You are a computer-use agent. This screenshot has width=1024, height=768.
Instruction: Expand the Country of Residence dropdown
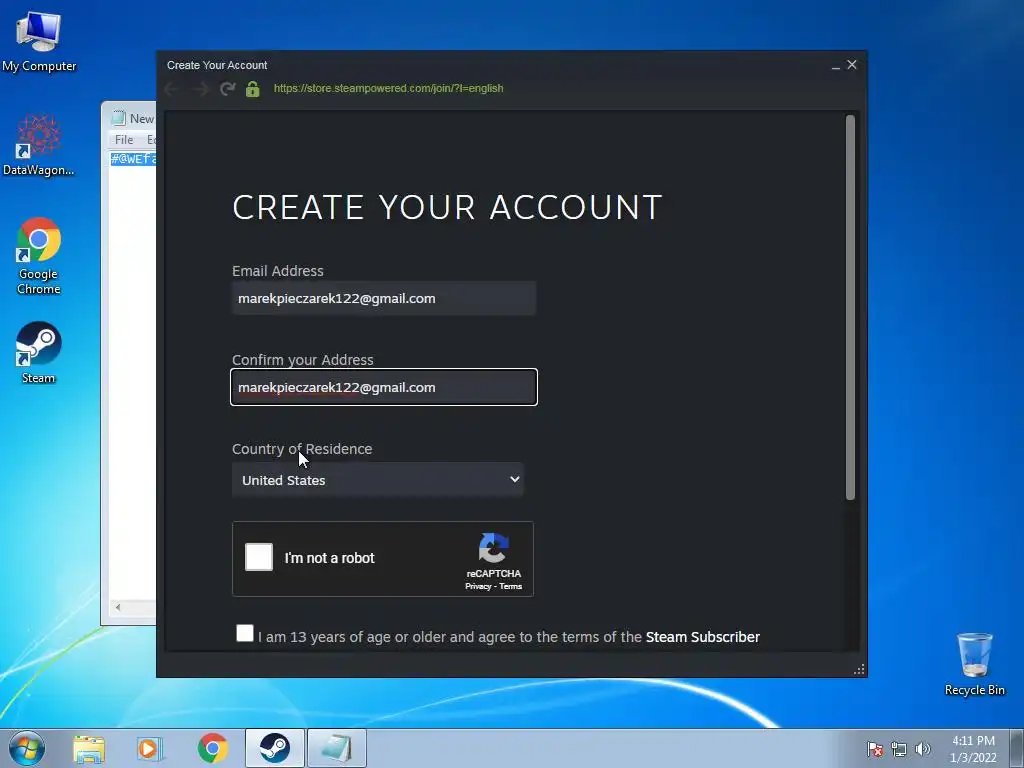[x=377, y=480]
